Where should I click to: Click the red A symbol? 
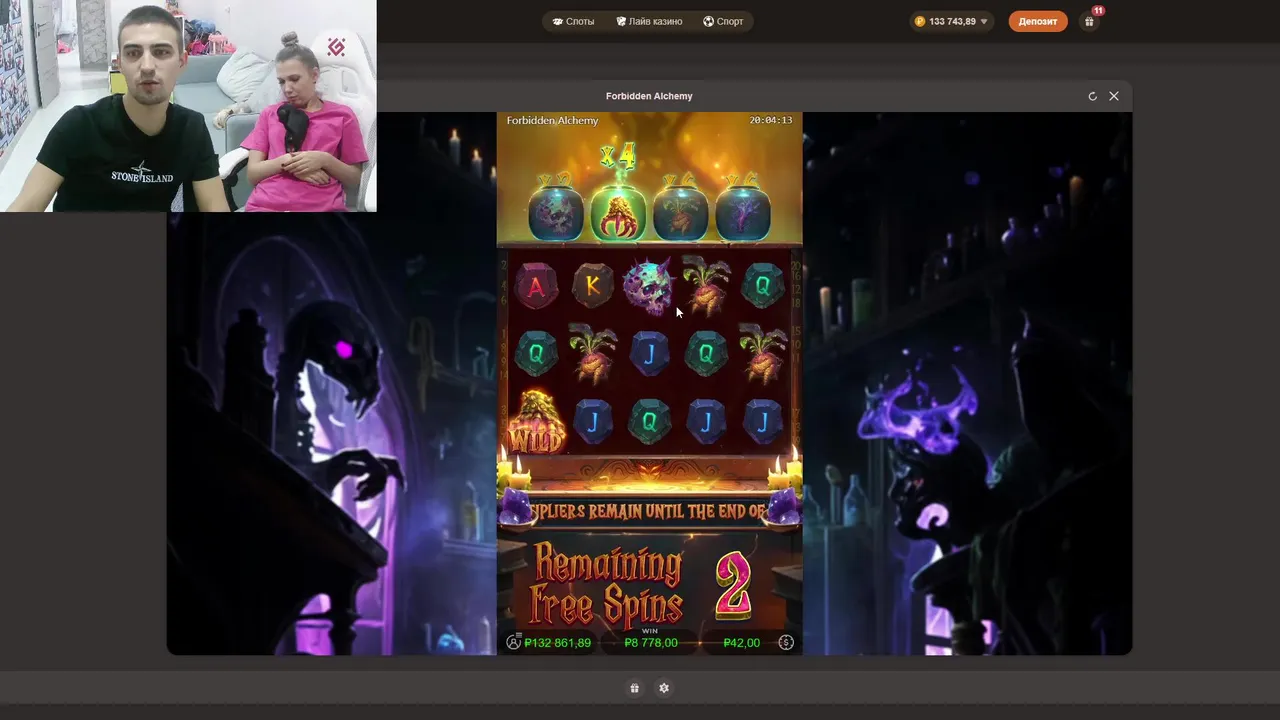click(536, 288)
